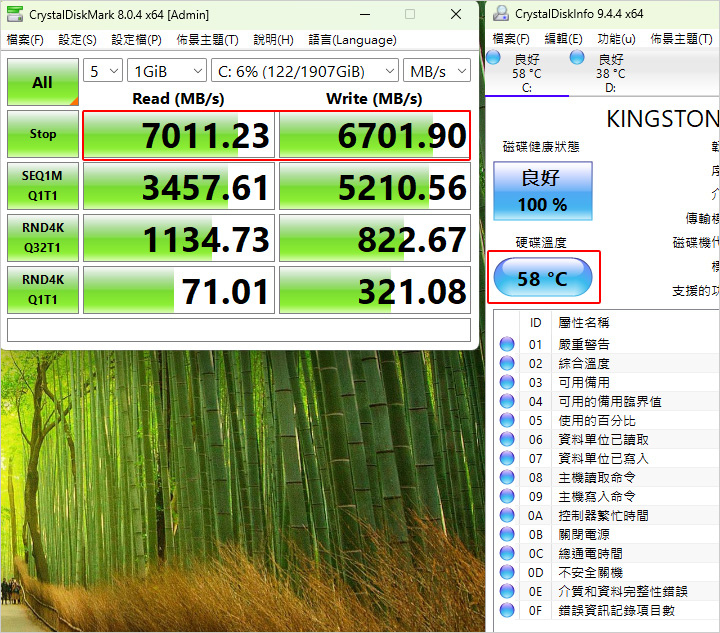
Task: Click the 7011.23 read result bar
Action: pos(179,135)
